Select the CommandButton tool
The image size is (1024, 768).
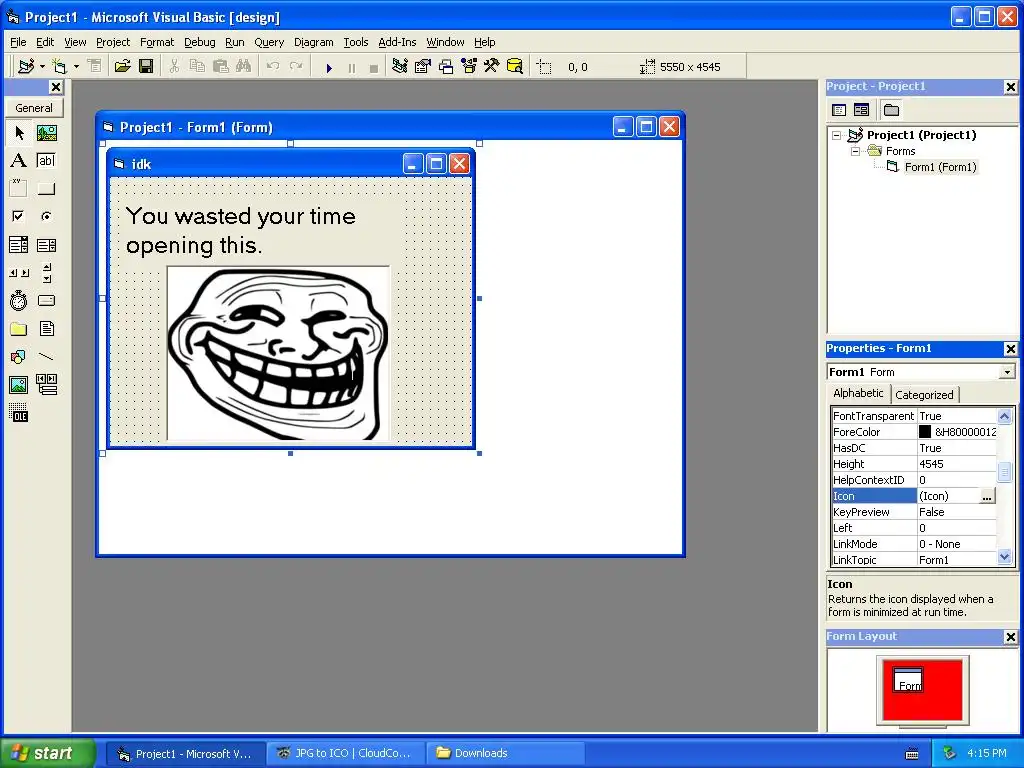coord(46,189)
